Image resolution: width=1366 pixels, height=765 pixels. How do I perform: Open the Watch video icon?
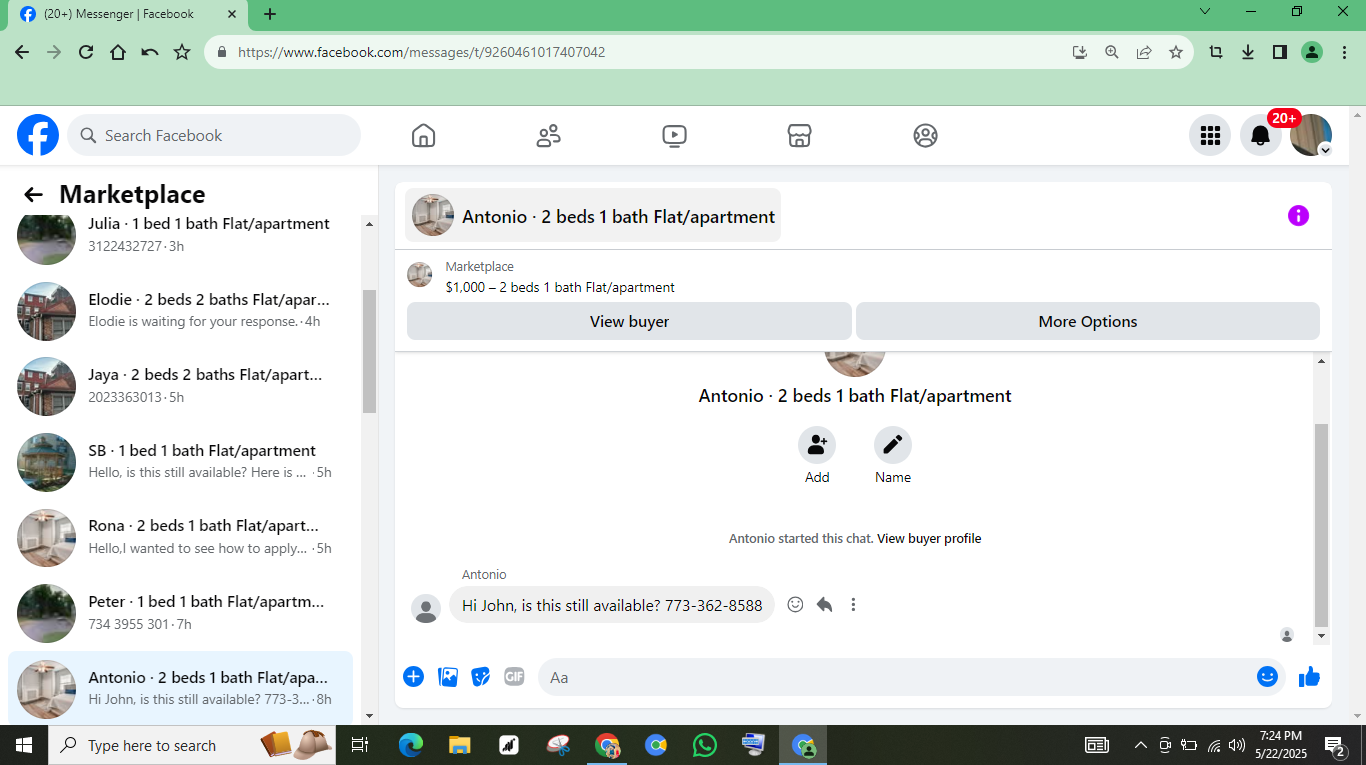(x=675, y=135)
